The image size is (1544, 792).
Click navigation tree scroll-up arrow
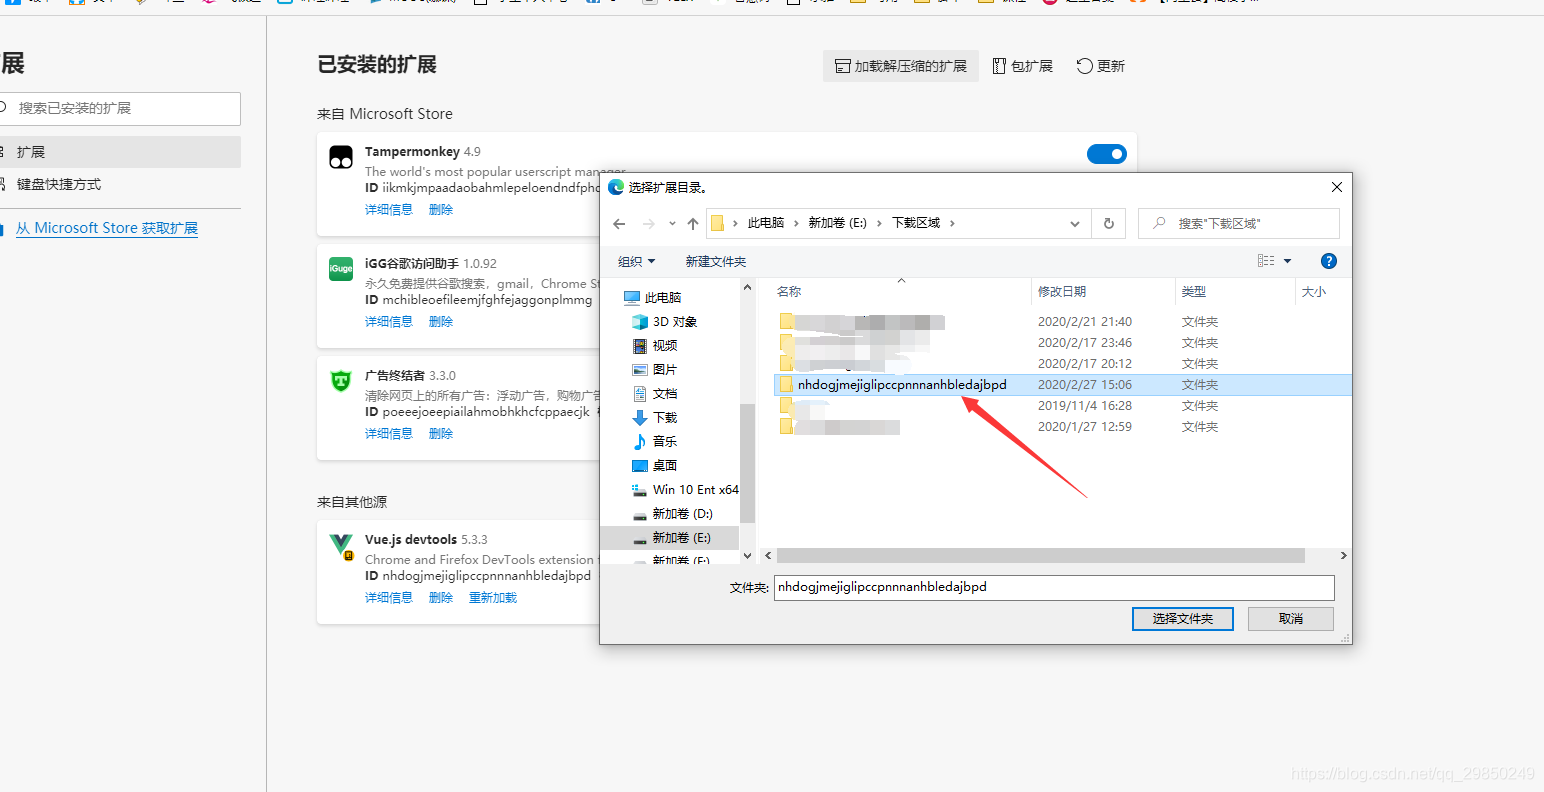coord(747,287)
